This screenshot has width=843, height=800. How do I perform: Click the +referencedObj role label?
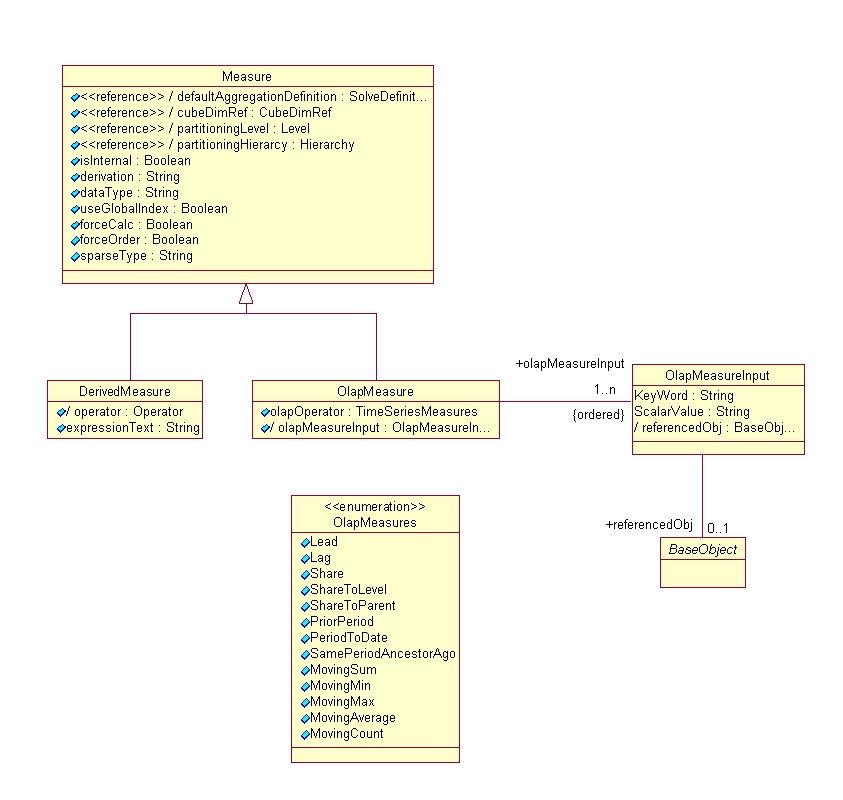[649, 525]
